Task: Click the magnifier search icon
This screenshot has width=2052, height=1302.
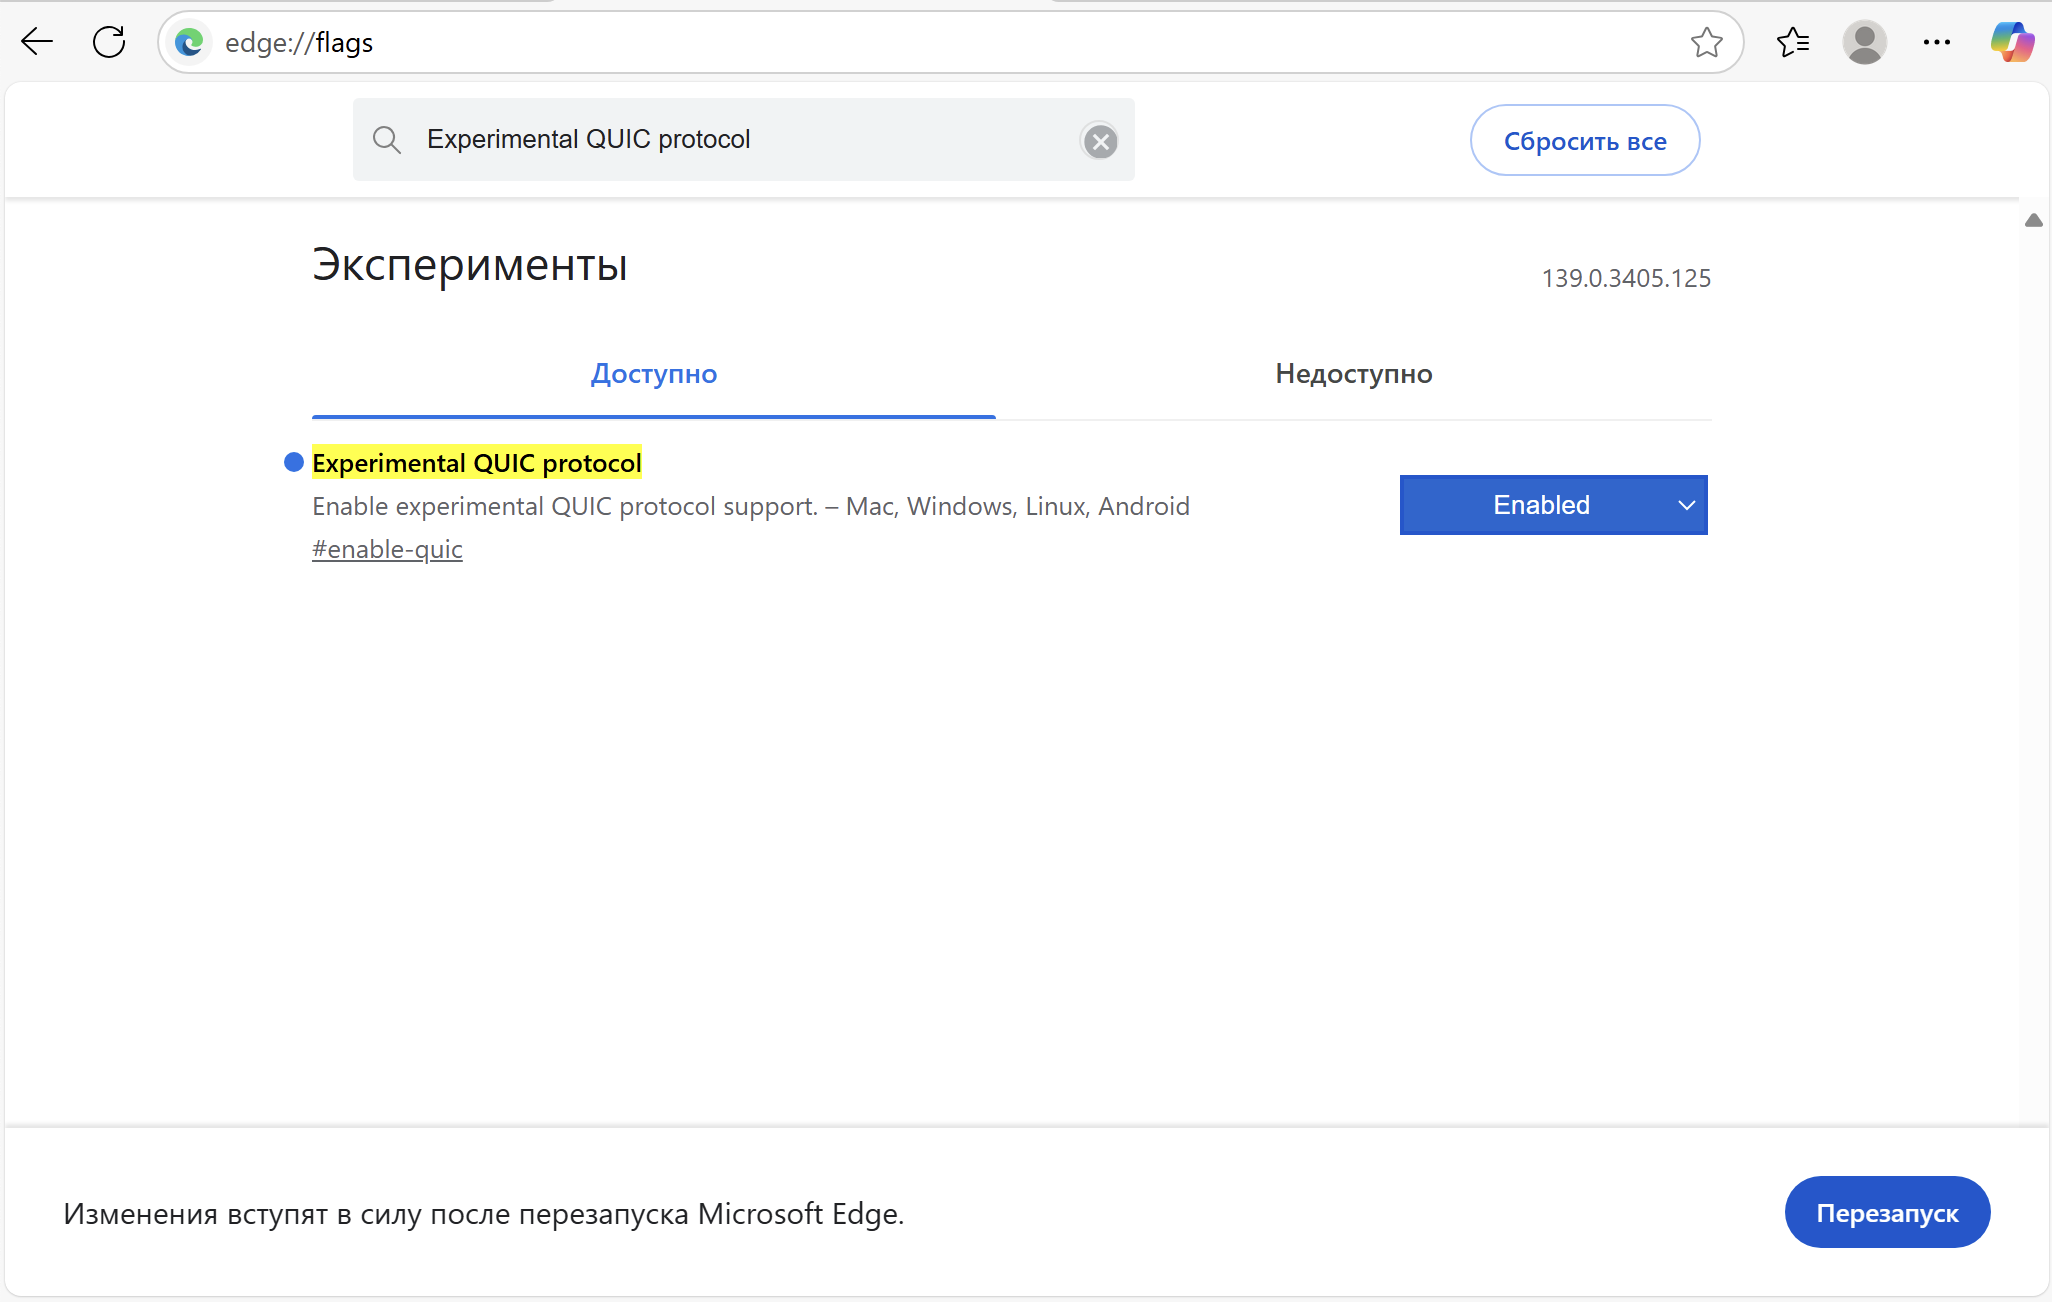Action: (x=387, y=140)
